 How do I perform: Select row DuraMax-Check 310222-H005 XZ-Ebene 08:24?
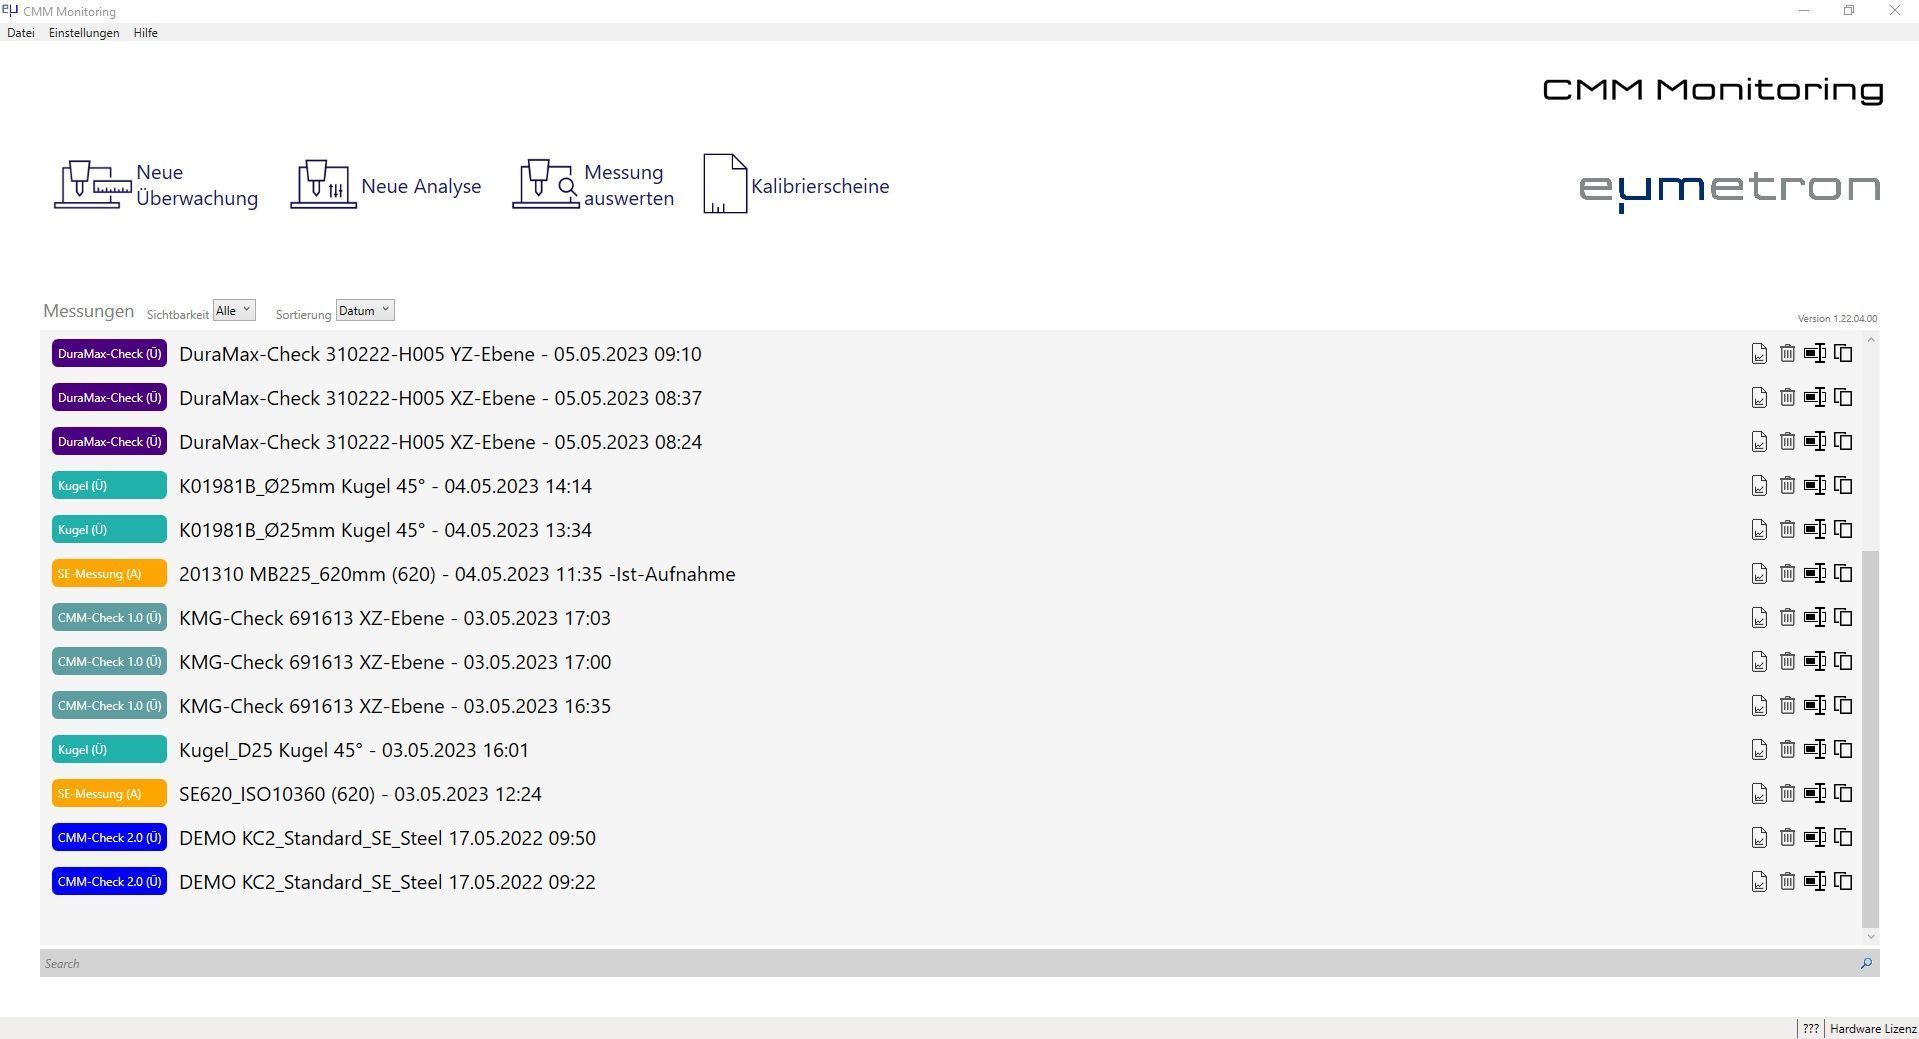point(950,442)
